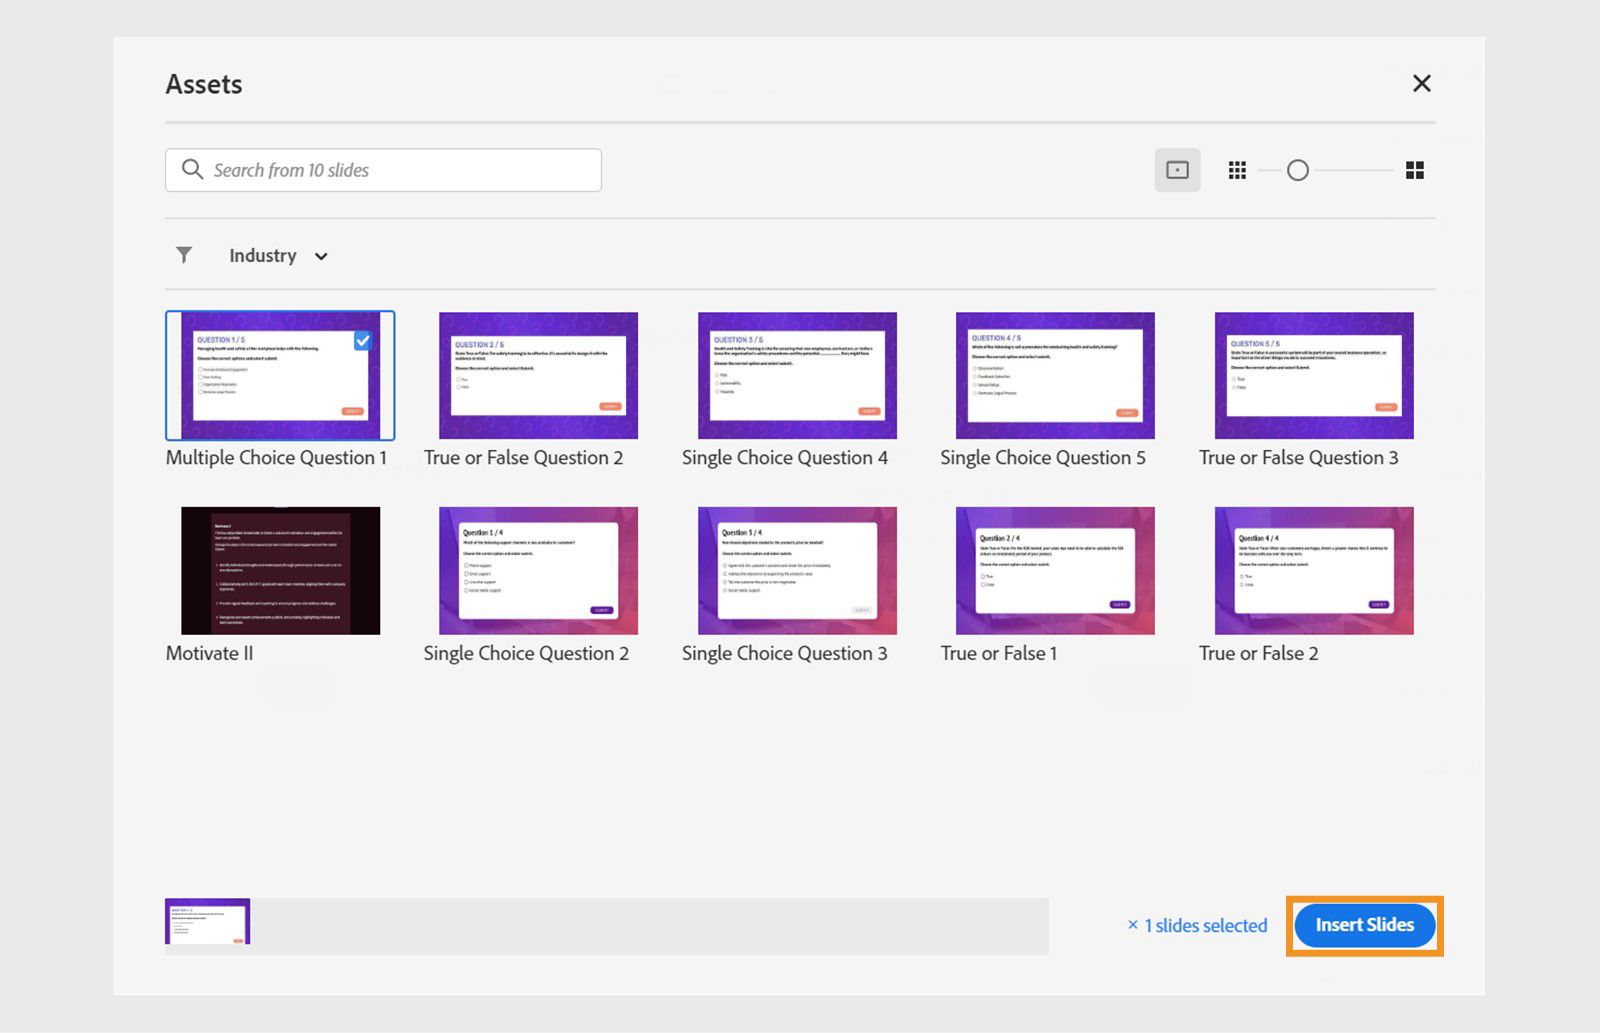Select the True or False 1 slide
This screenshot has width=1600, height=1033.
pos(1053,570)
